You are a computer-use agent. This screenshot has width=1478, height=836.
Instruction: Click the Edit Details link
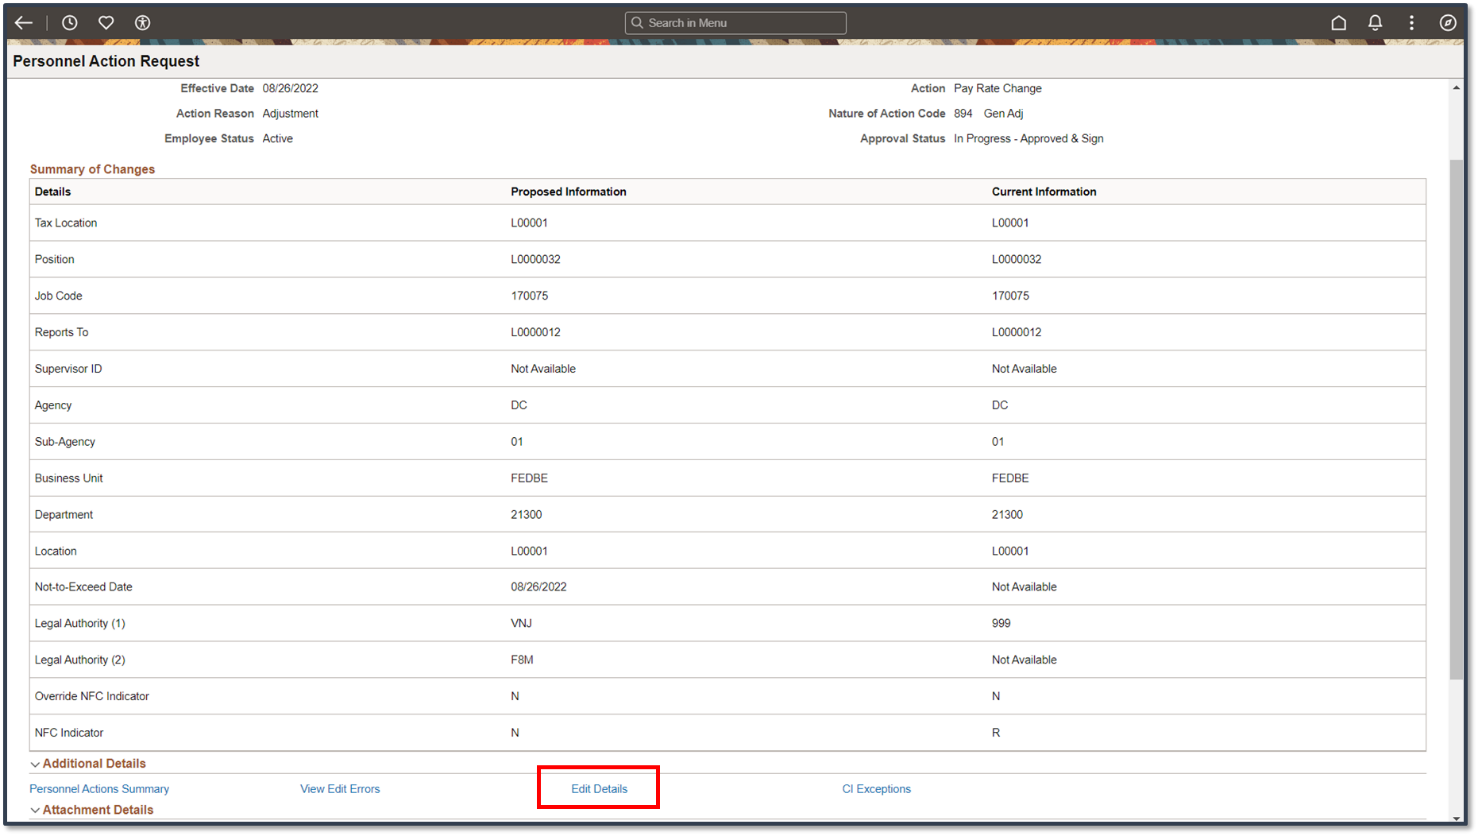pos(599,789)
